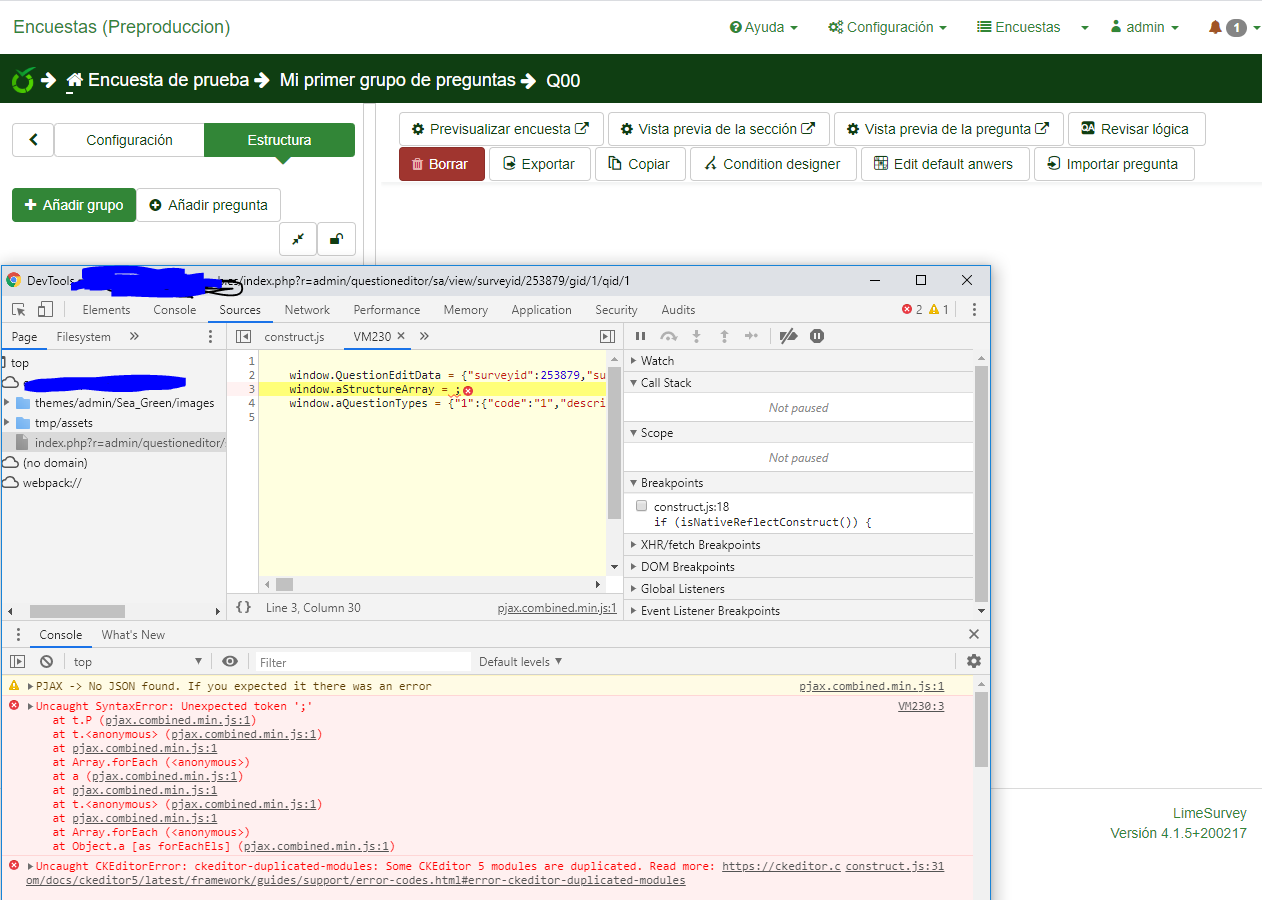1262x900 pixels.
Task: Click the inspect element picker icon
Action: point(18,310)
